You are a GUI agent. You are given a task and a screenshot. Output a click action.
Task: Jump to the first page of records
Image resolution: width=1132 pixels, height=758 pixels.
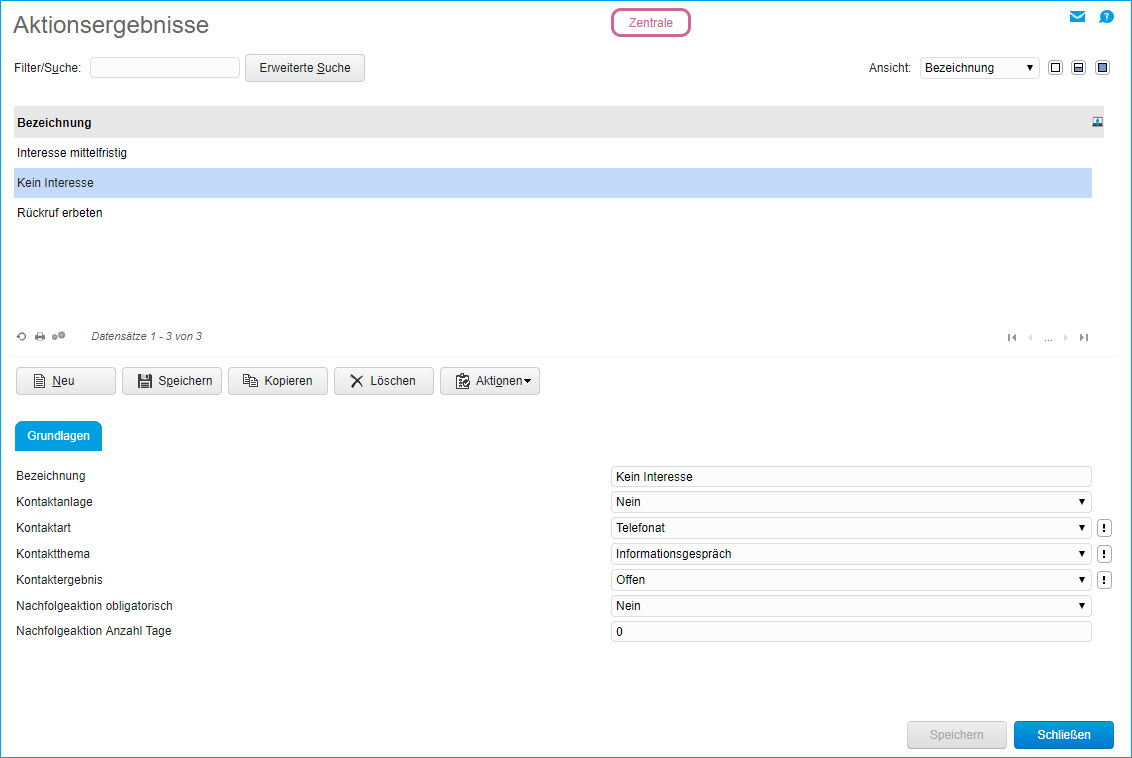[x=1012, y=338]
